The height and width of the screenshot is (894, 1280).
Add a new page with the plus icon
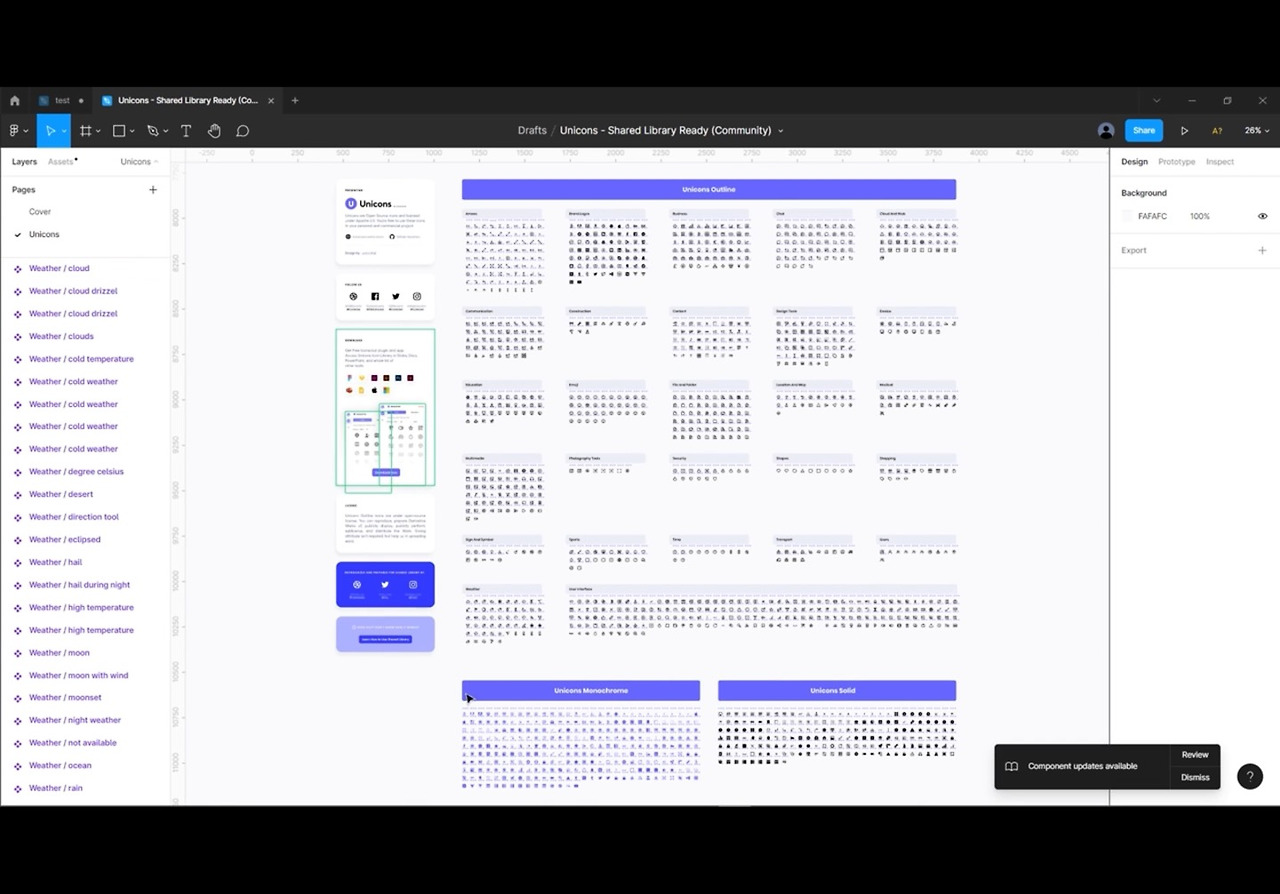(x=153, y=189)
